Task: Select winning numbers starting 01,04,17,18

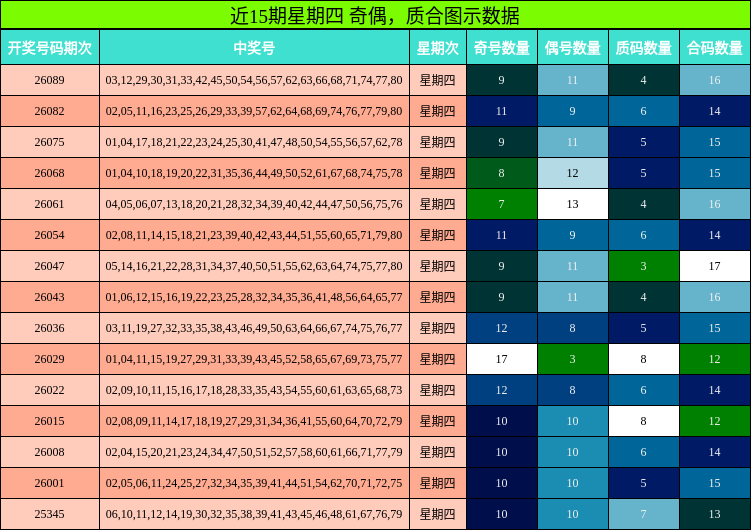Action: 254,142
